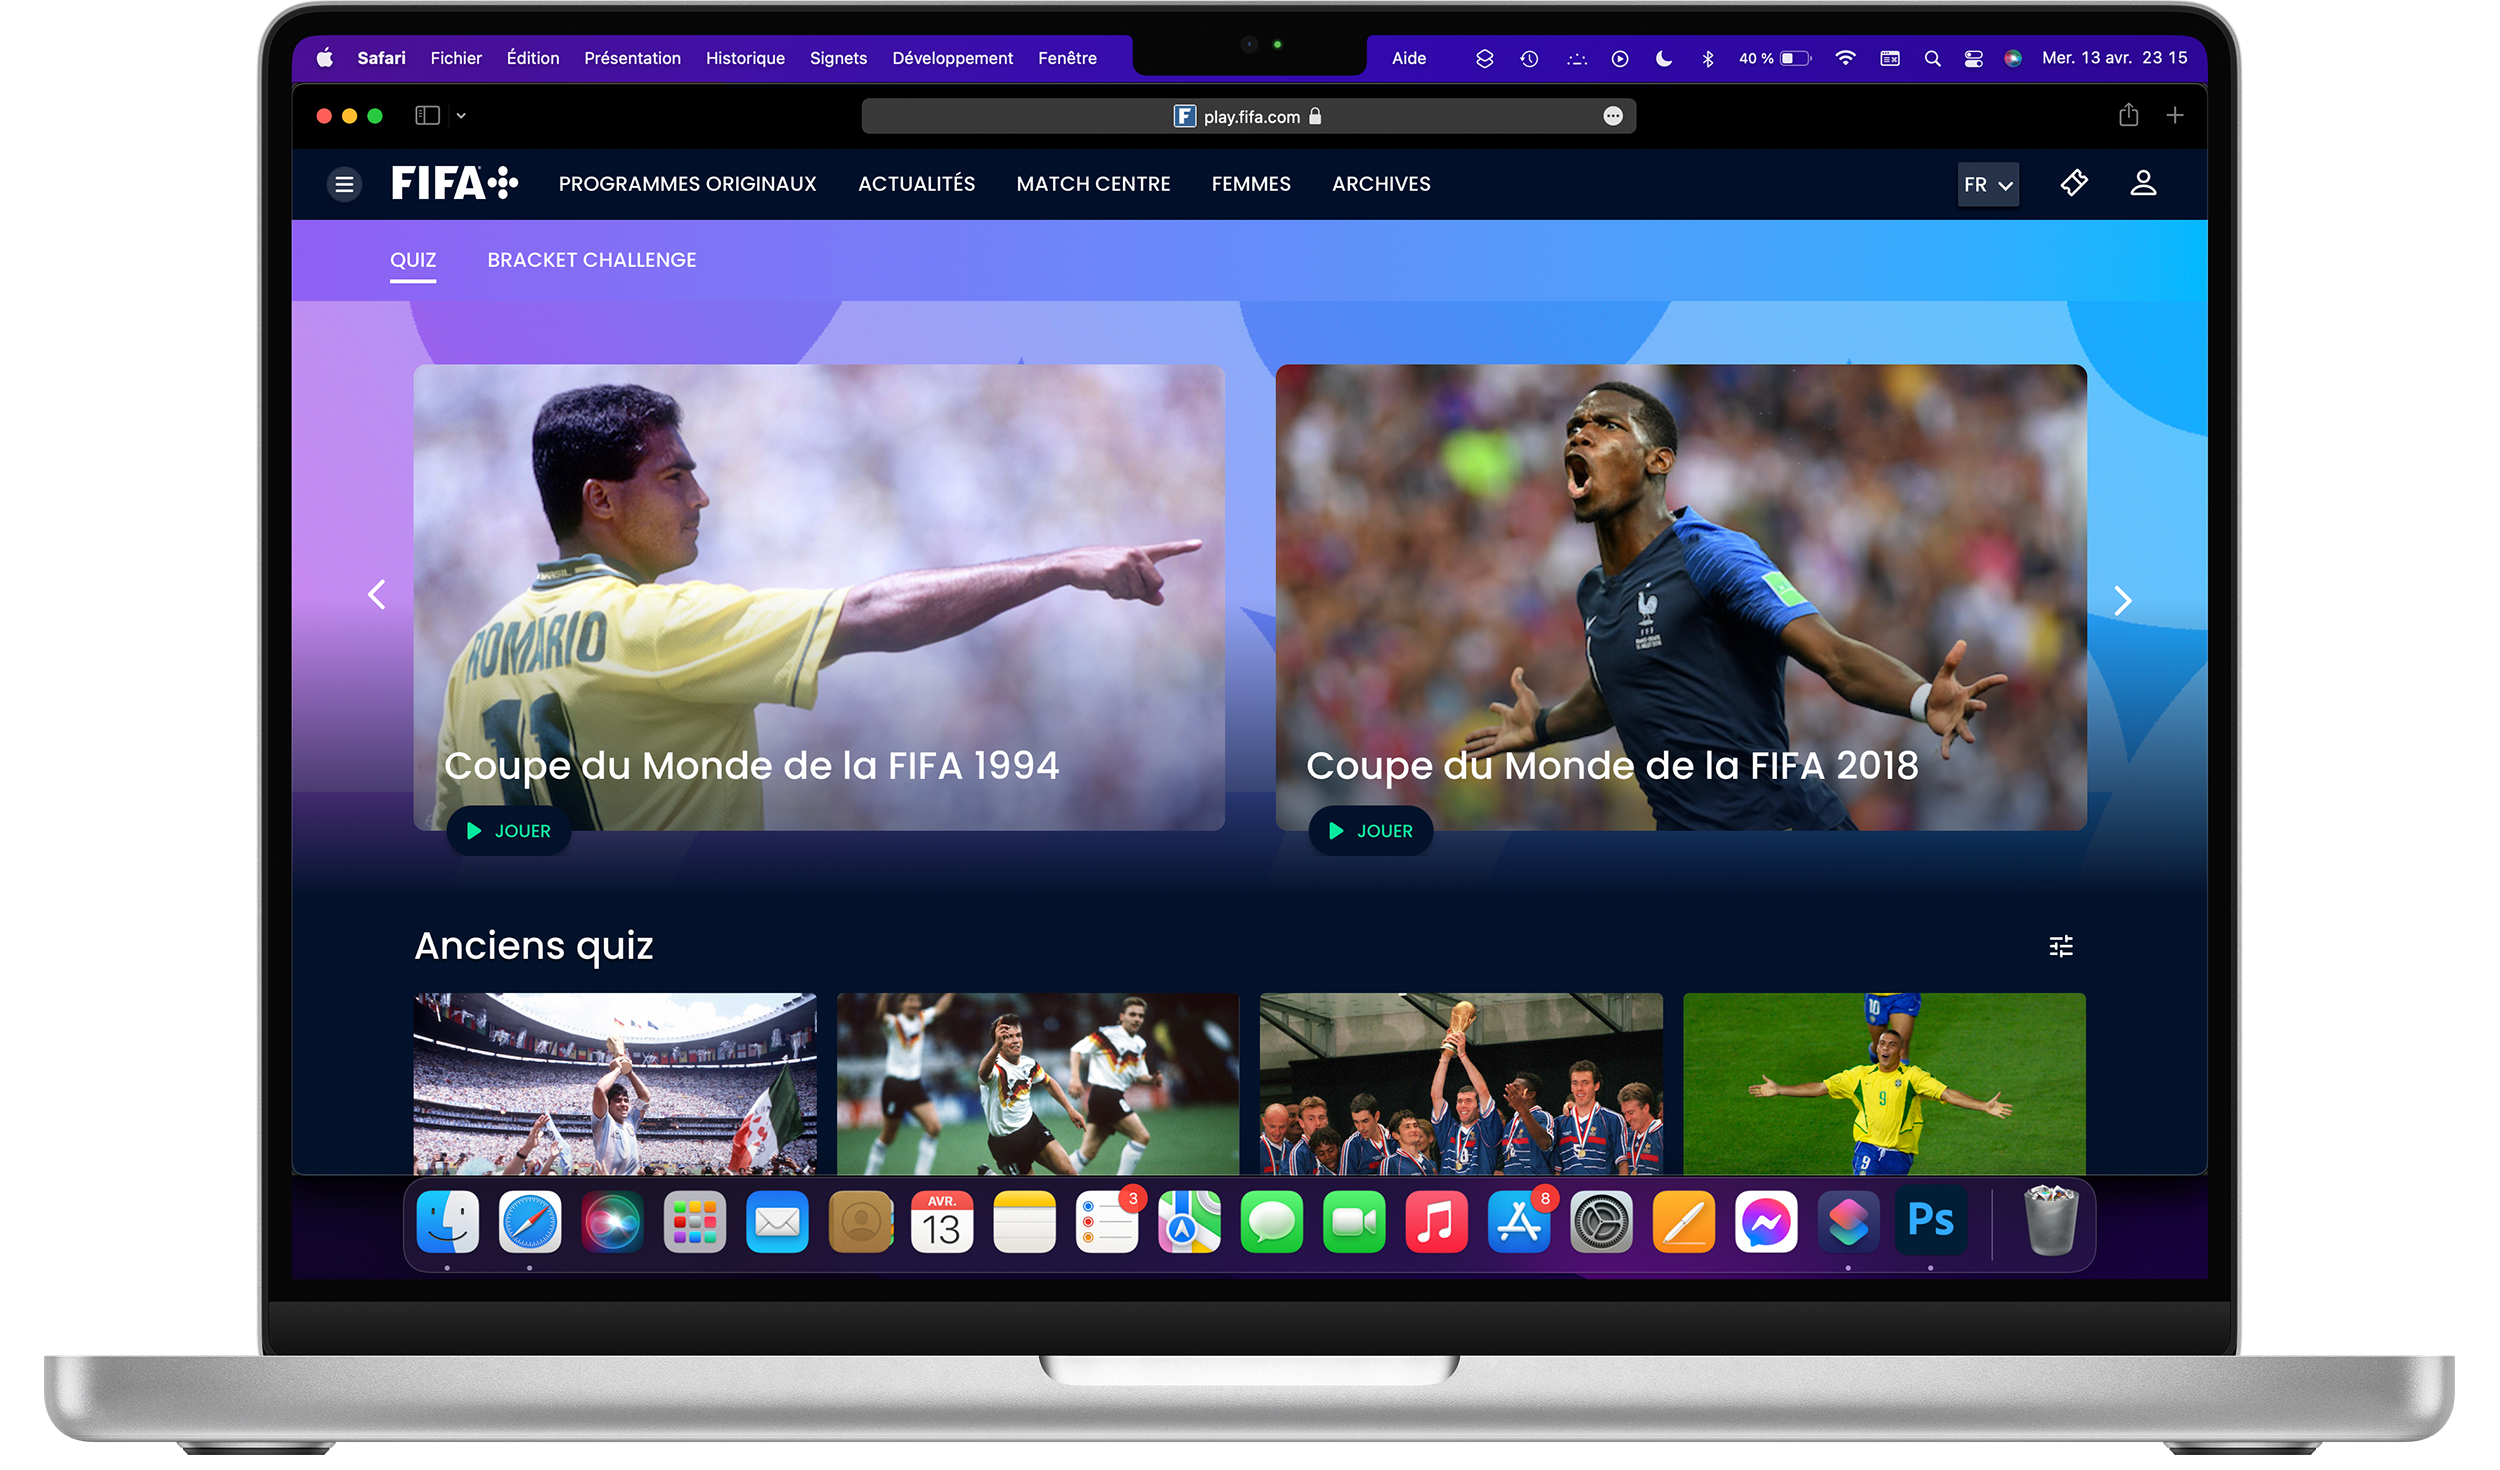Open the France trophy celebration quiz thumbnail
The width and height of the screenshot is (2500, 1470).
[x=1461, y=1083]
